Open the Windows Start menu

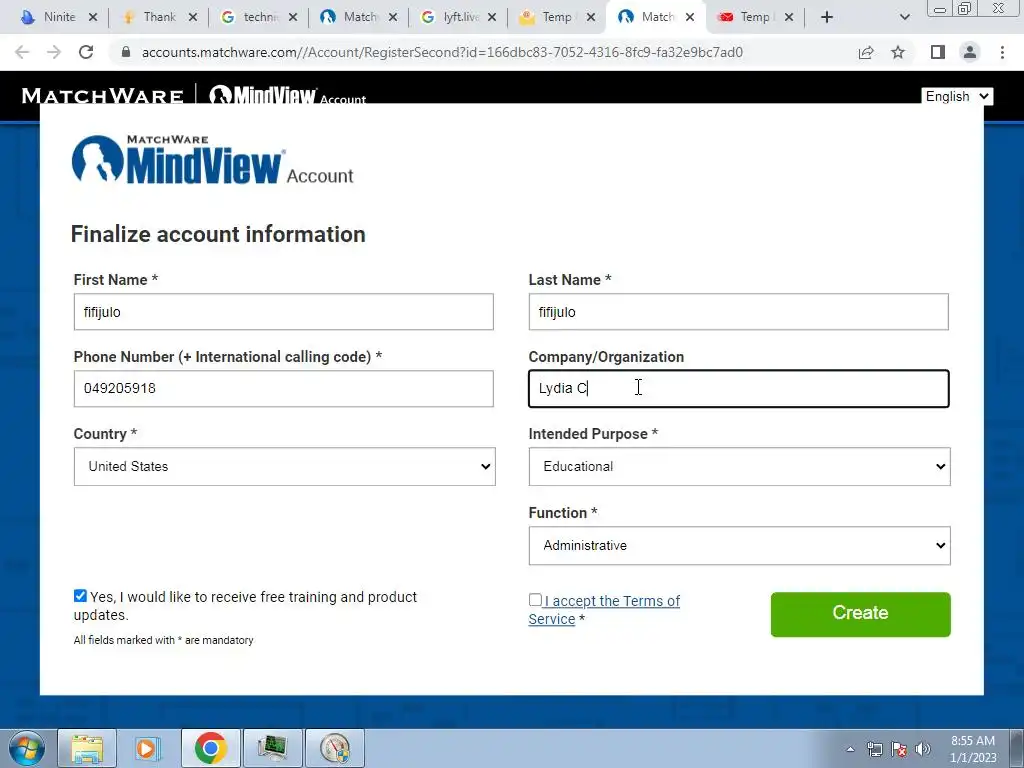click(26, 748)
